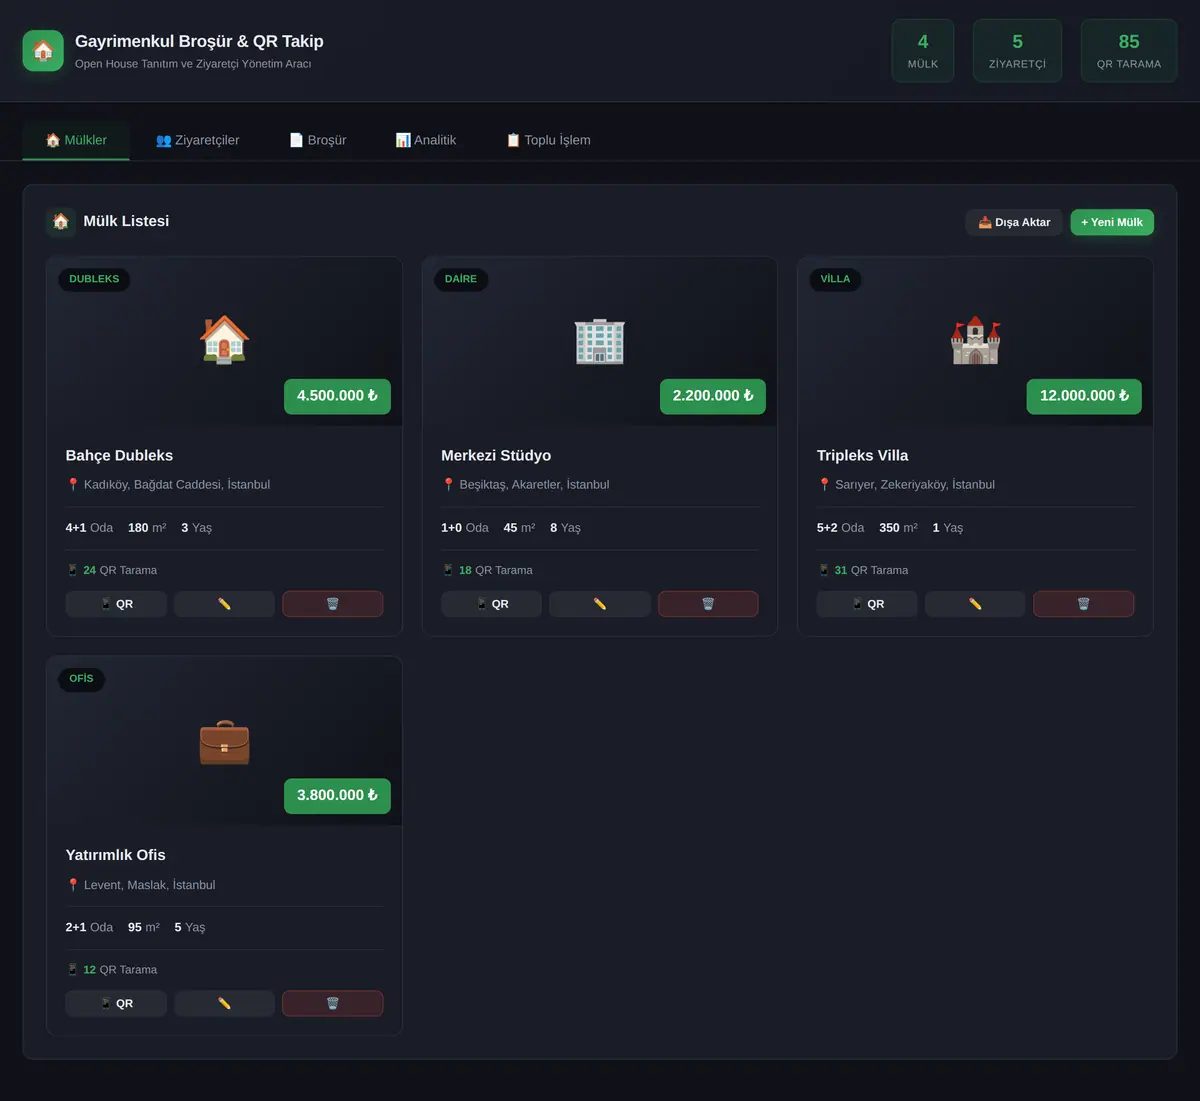This screenshot has width=1200, height=1101.
Task: Click the green house app logo icon
Action: (x=43, y=51)
